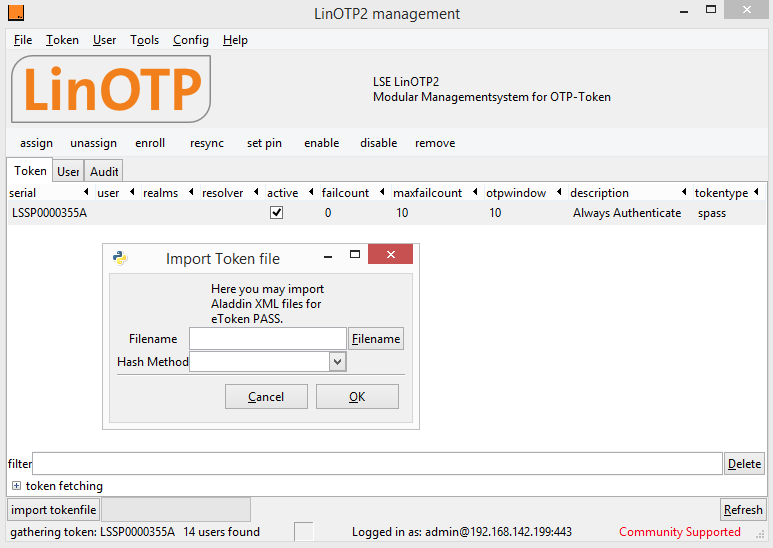The height and width of the screenshot is (548, 773).
Task: Click the disable toolbar action
Action: pyautogui.click(x=378, y=143)
